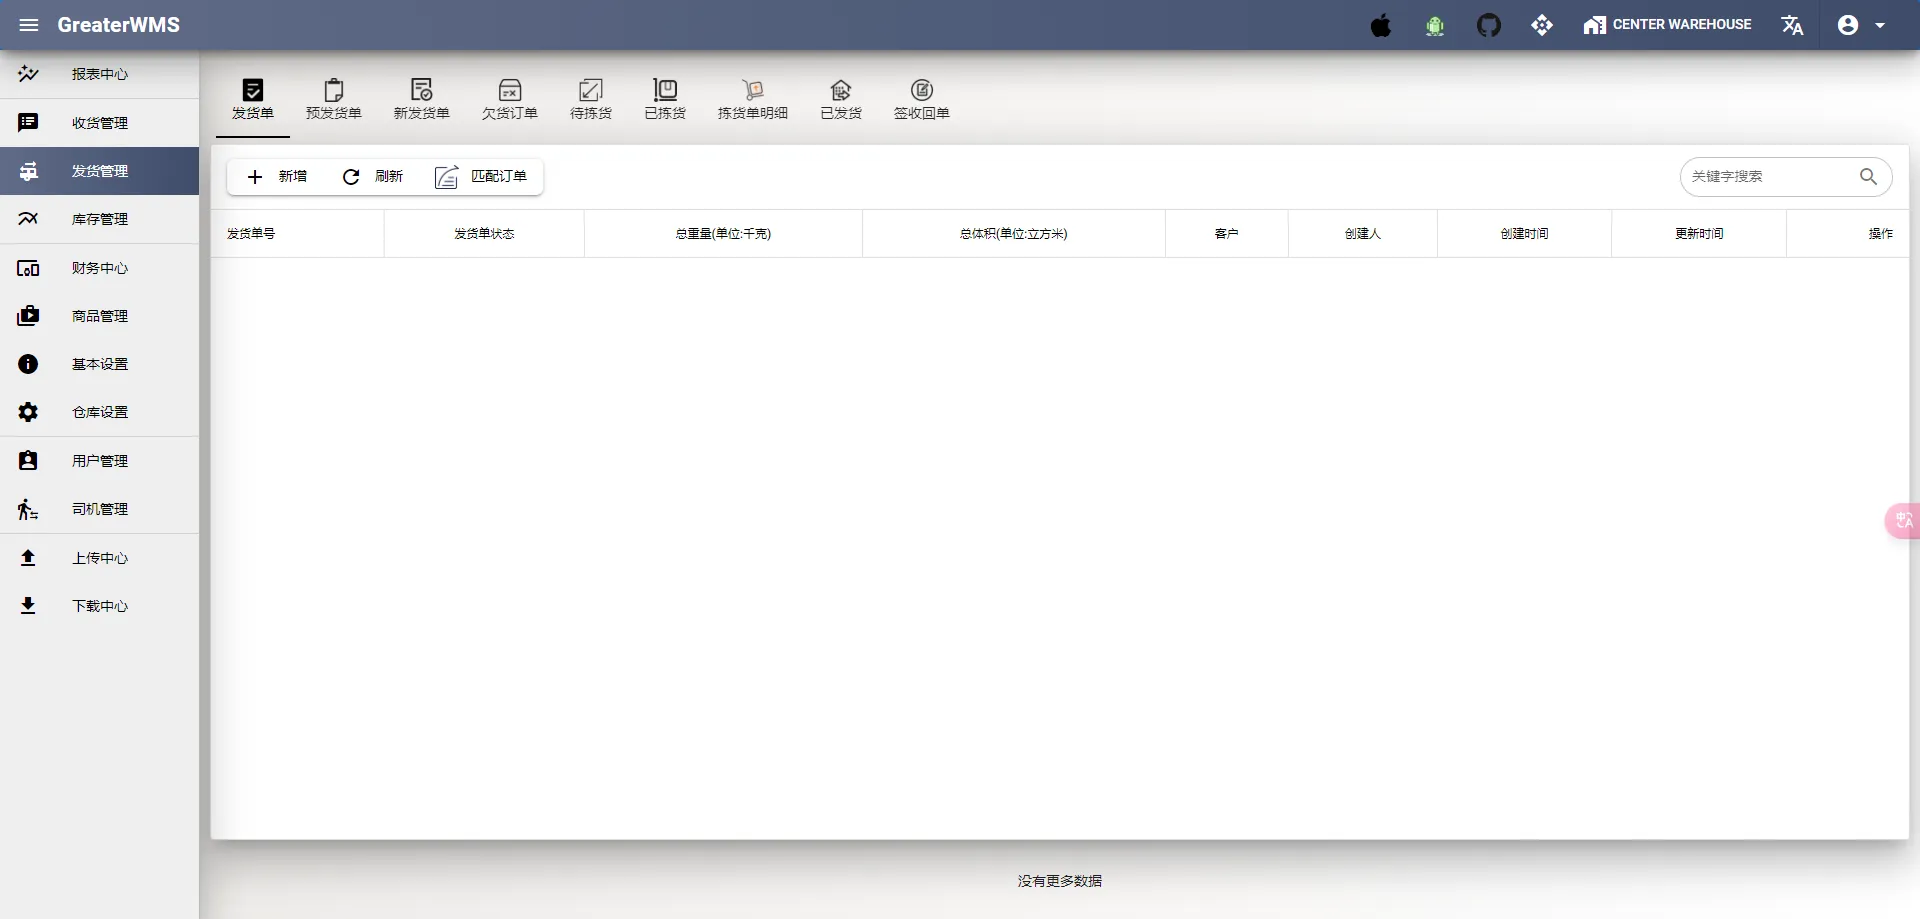Switch to the 新发货单 tab

(422, 100)
